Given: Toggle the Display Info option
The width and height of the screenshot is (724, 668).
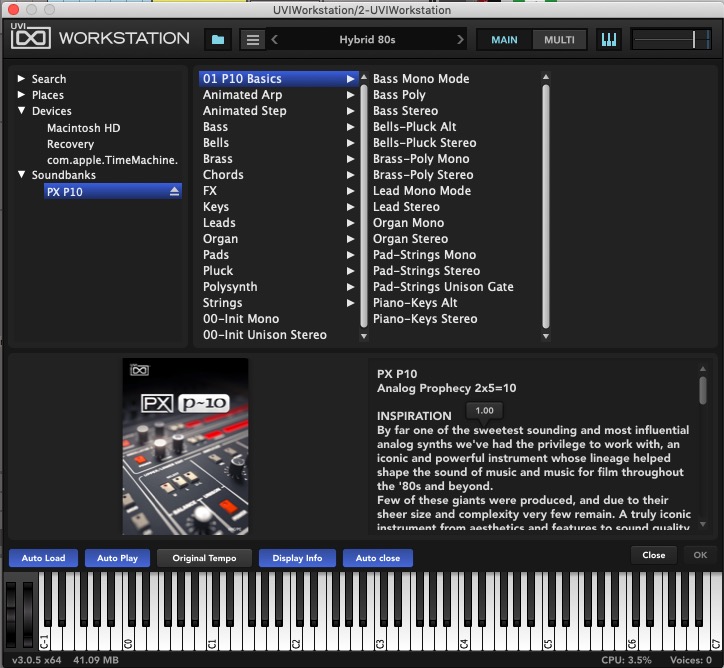Looking at the screenshot, I should [x=297, y=558].
